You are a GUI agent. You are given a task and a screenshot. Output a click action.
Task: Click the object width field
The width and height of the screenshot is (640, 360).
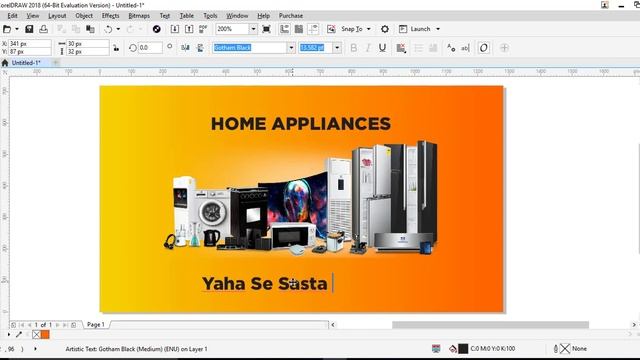pyautogui.click(x=87, y=43)
